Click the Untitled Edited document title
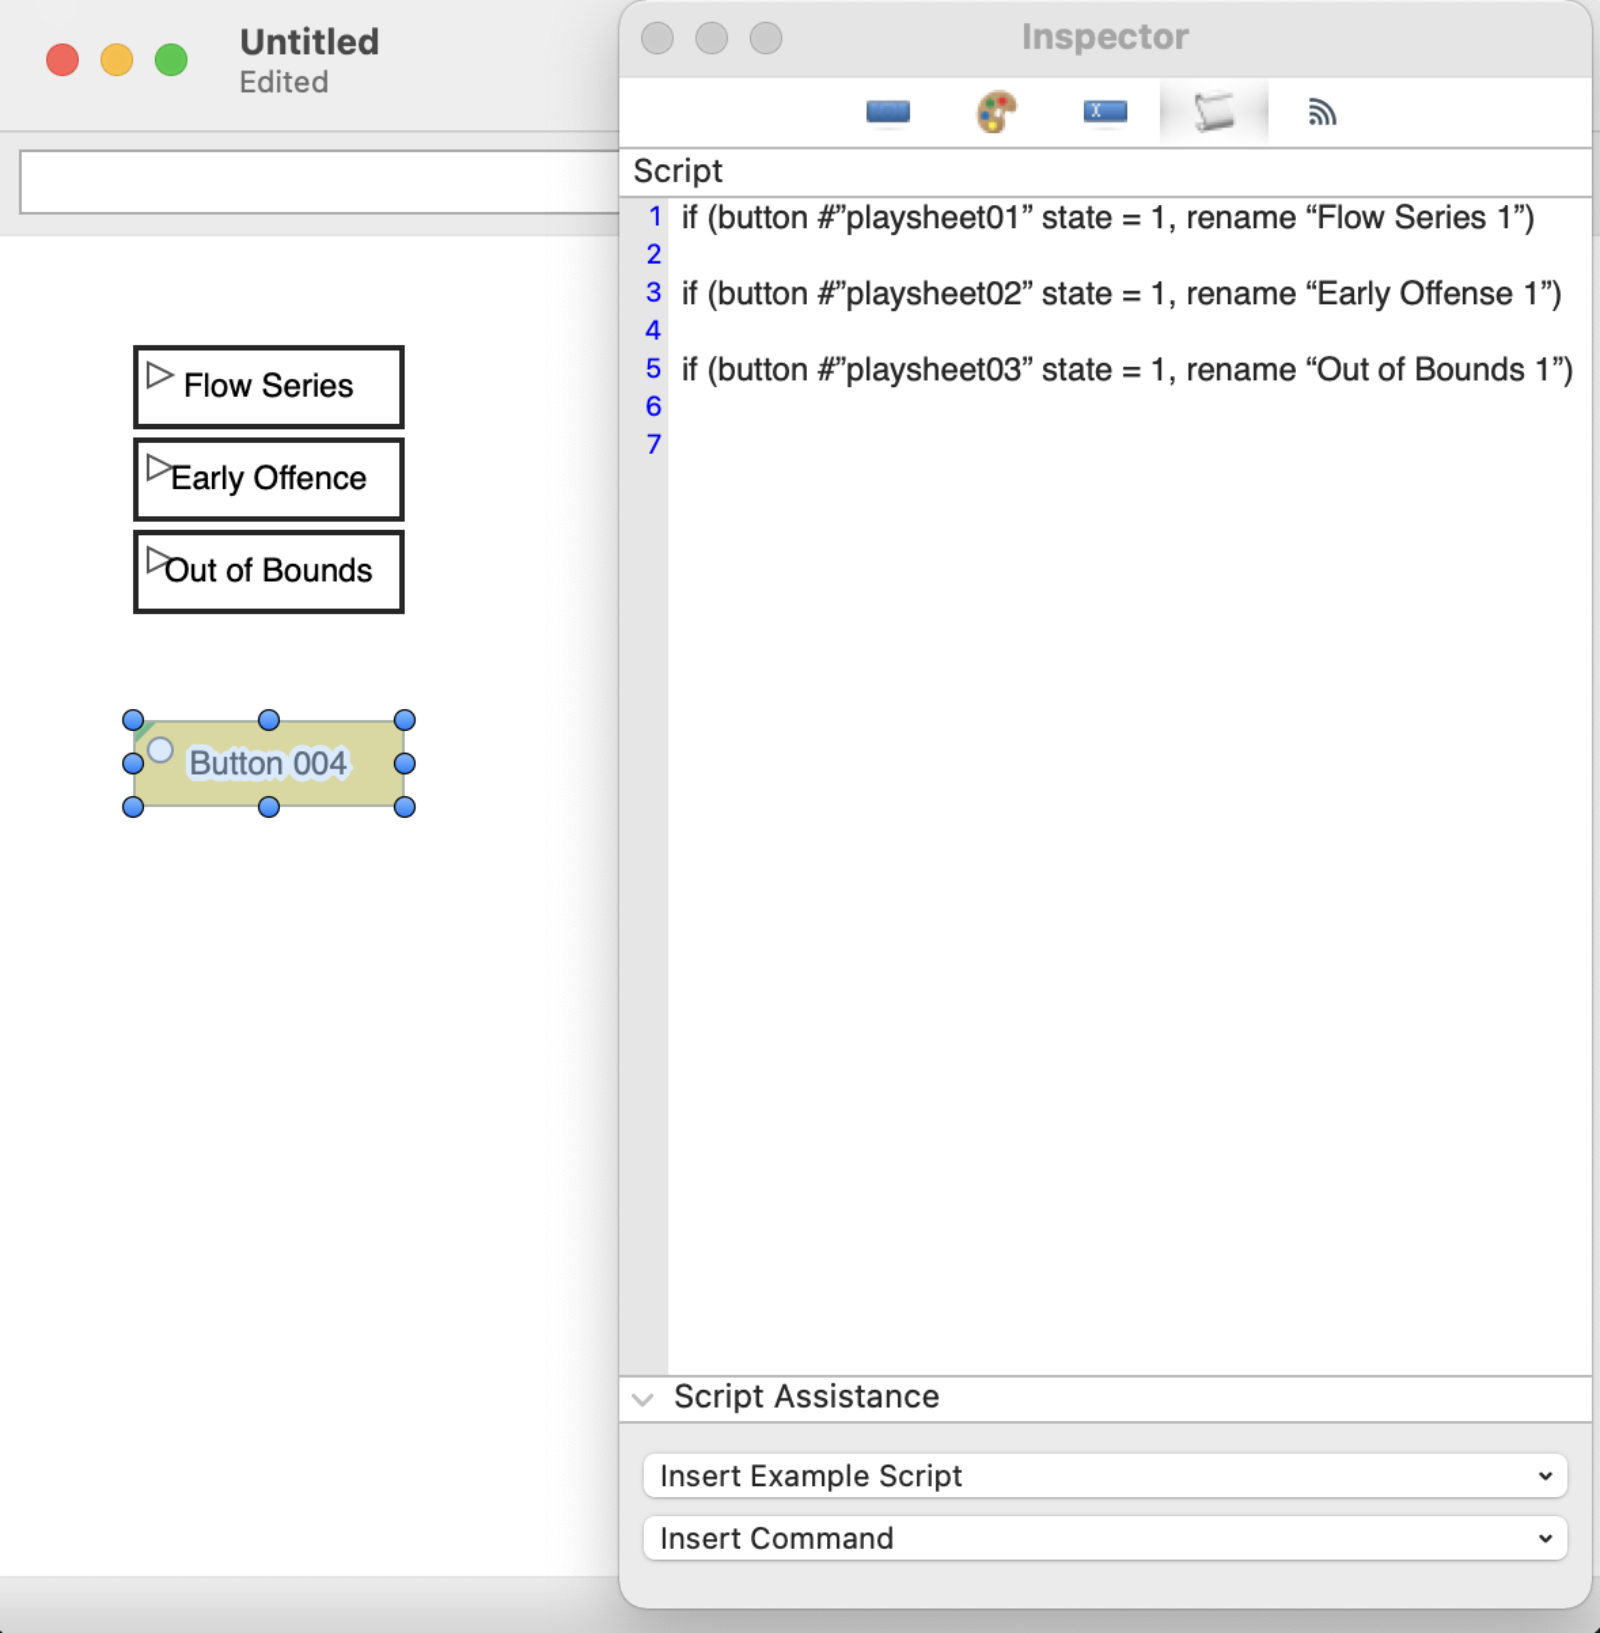 [307, 58]
